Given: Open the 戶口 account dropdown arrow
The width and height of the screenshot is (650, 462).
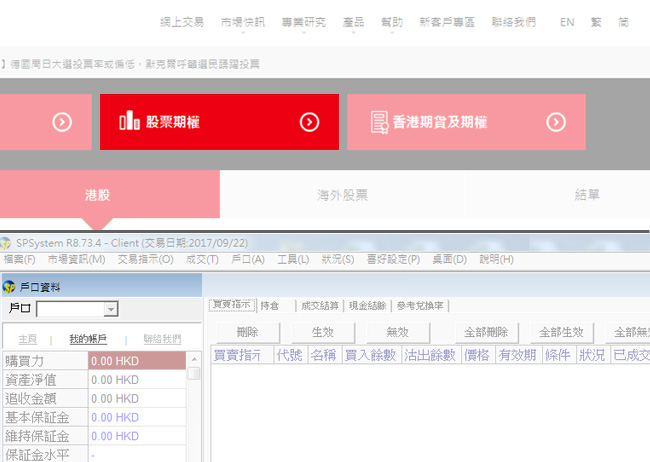Looking at the screenshot, I should click(x=111, y=309).
